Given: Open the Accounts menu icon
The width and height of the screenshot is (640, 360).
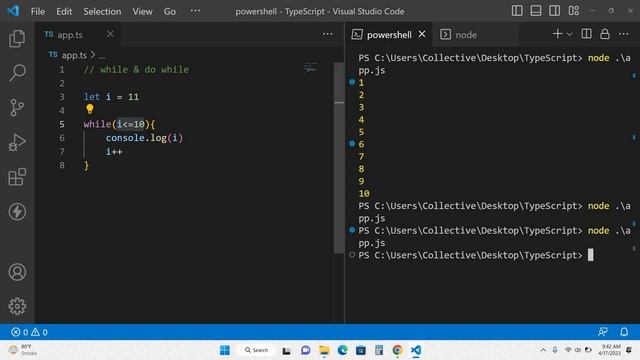Looking at the screenshot, I should 17,272.
